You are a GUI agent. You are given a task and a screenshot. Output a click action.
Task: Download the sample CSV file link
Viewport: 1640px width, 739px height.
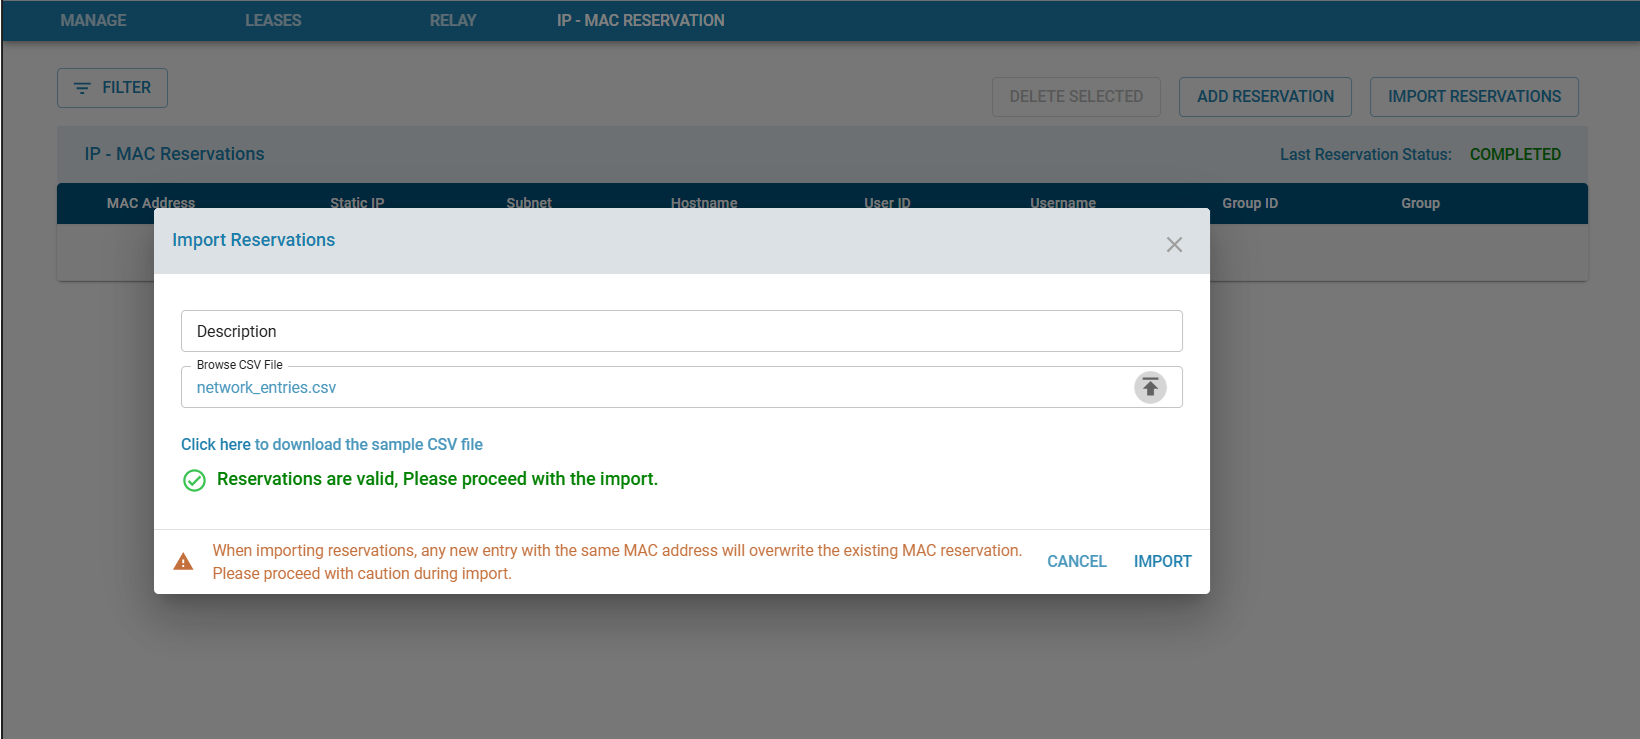tap(332, 444)
